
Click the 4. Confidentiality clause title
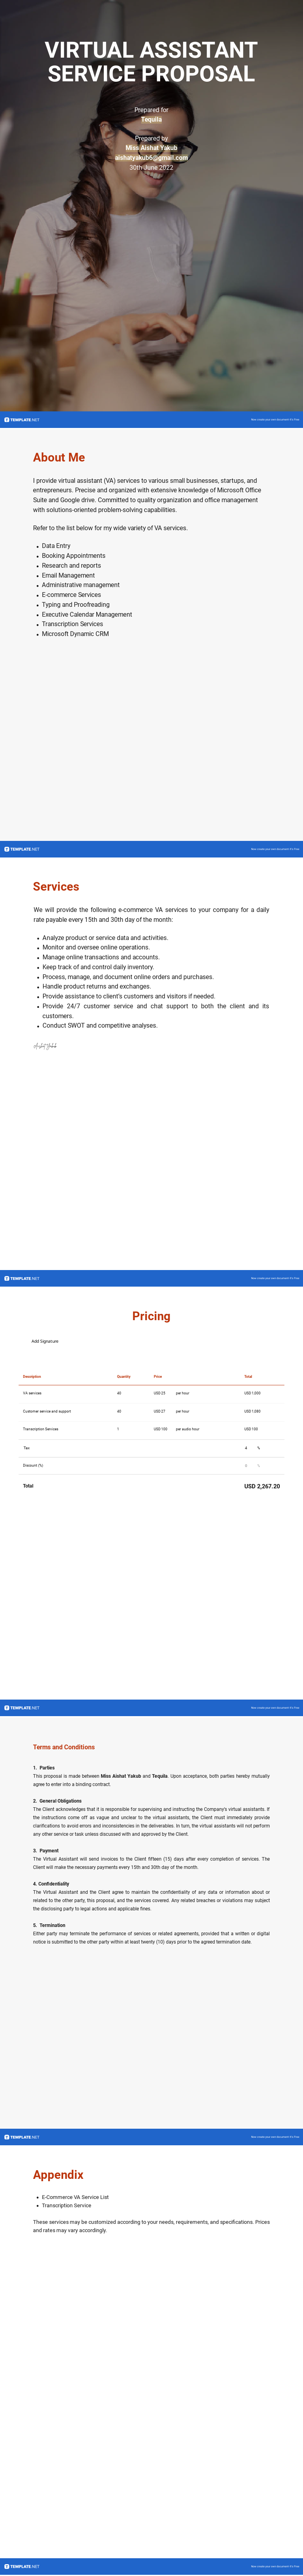pyautogui.click(x=51, y=1884)
